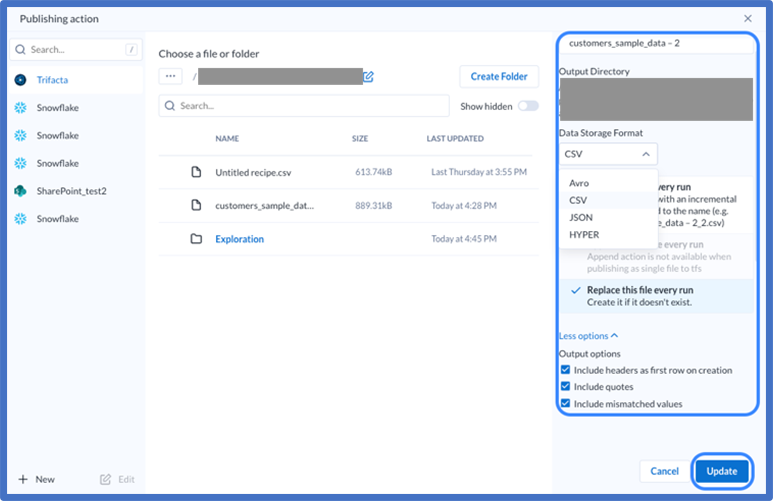Click the file search magnifier icon
The width and height of the screenshot is (773, 501).
pyautogui.click(x=170, y=106)
